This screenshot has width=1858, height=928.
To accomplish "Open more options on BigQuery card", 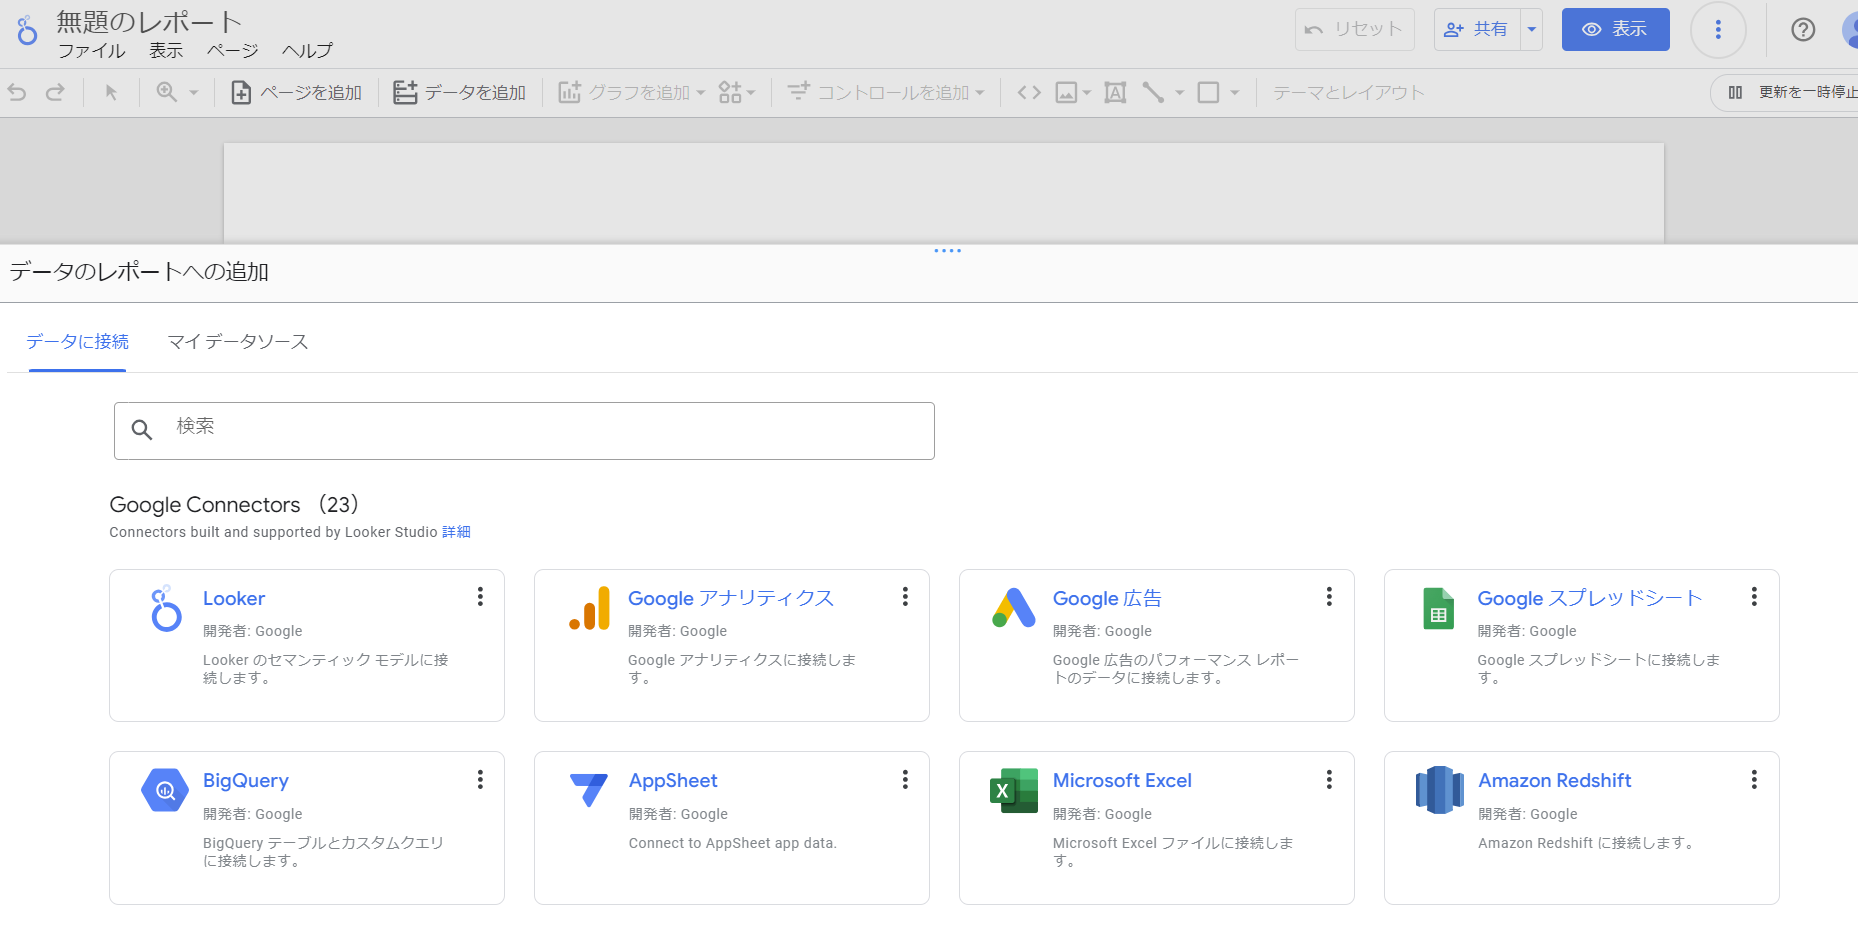I will 480,780.
